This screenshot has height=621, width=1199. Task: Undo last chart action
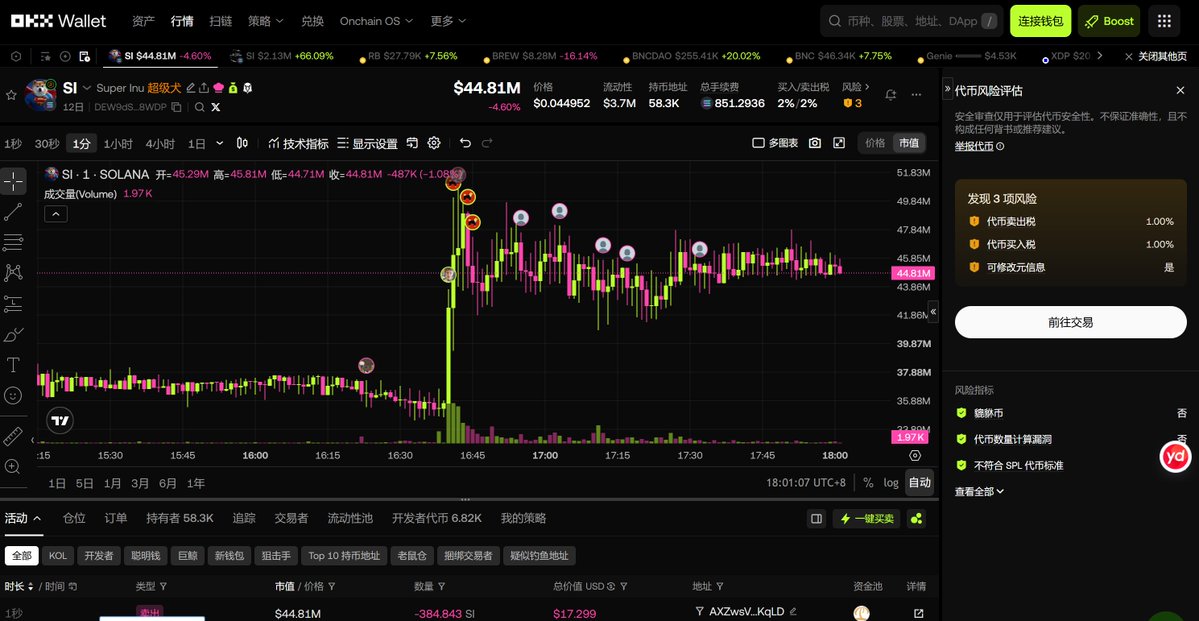465,143
